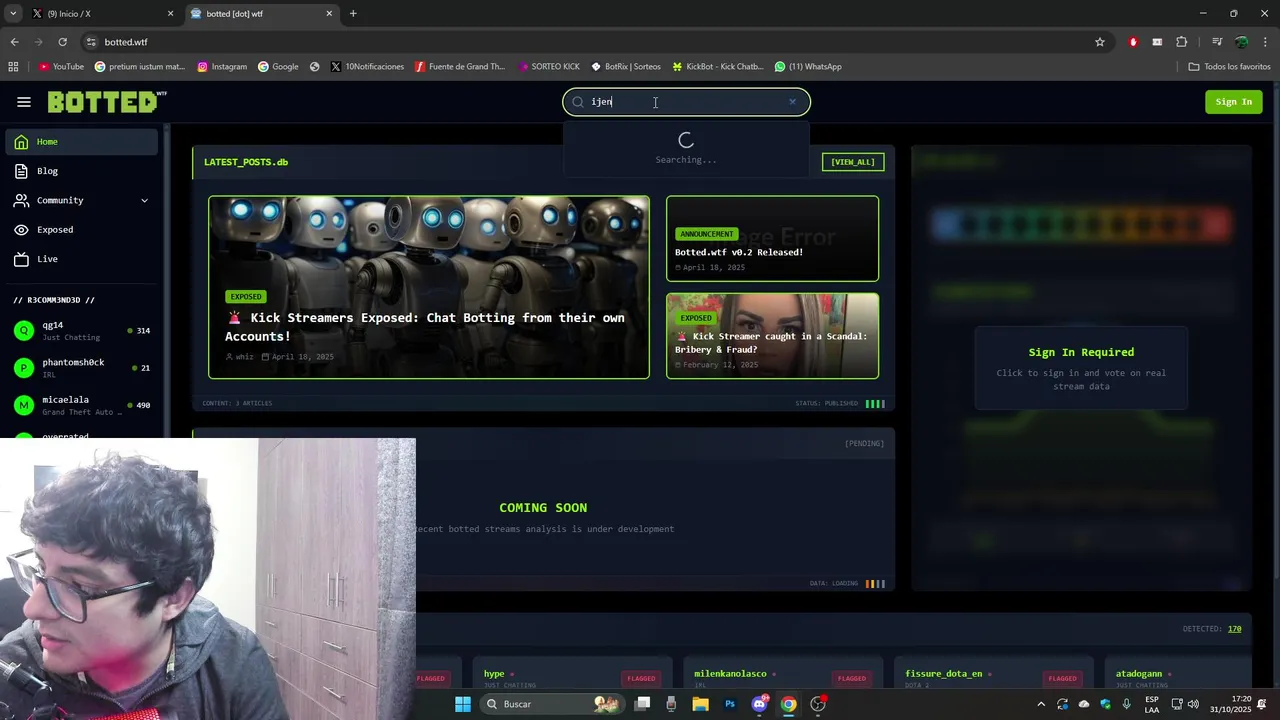Open recommended streamer phantomsh0ck

82,368
